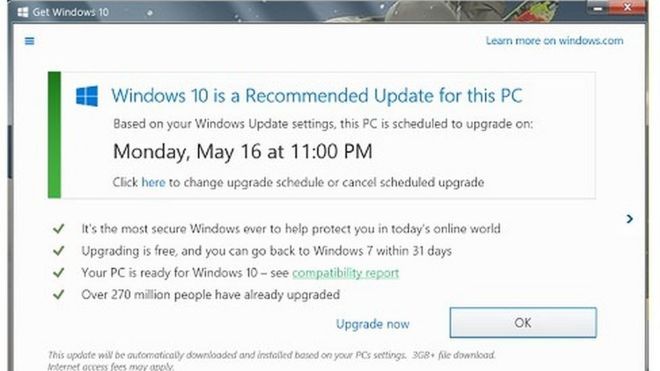Click the automatic download disclaimer text

click(271, 360)
